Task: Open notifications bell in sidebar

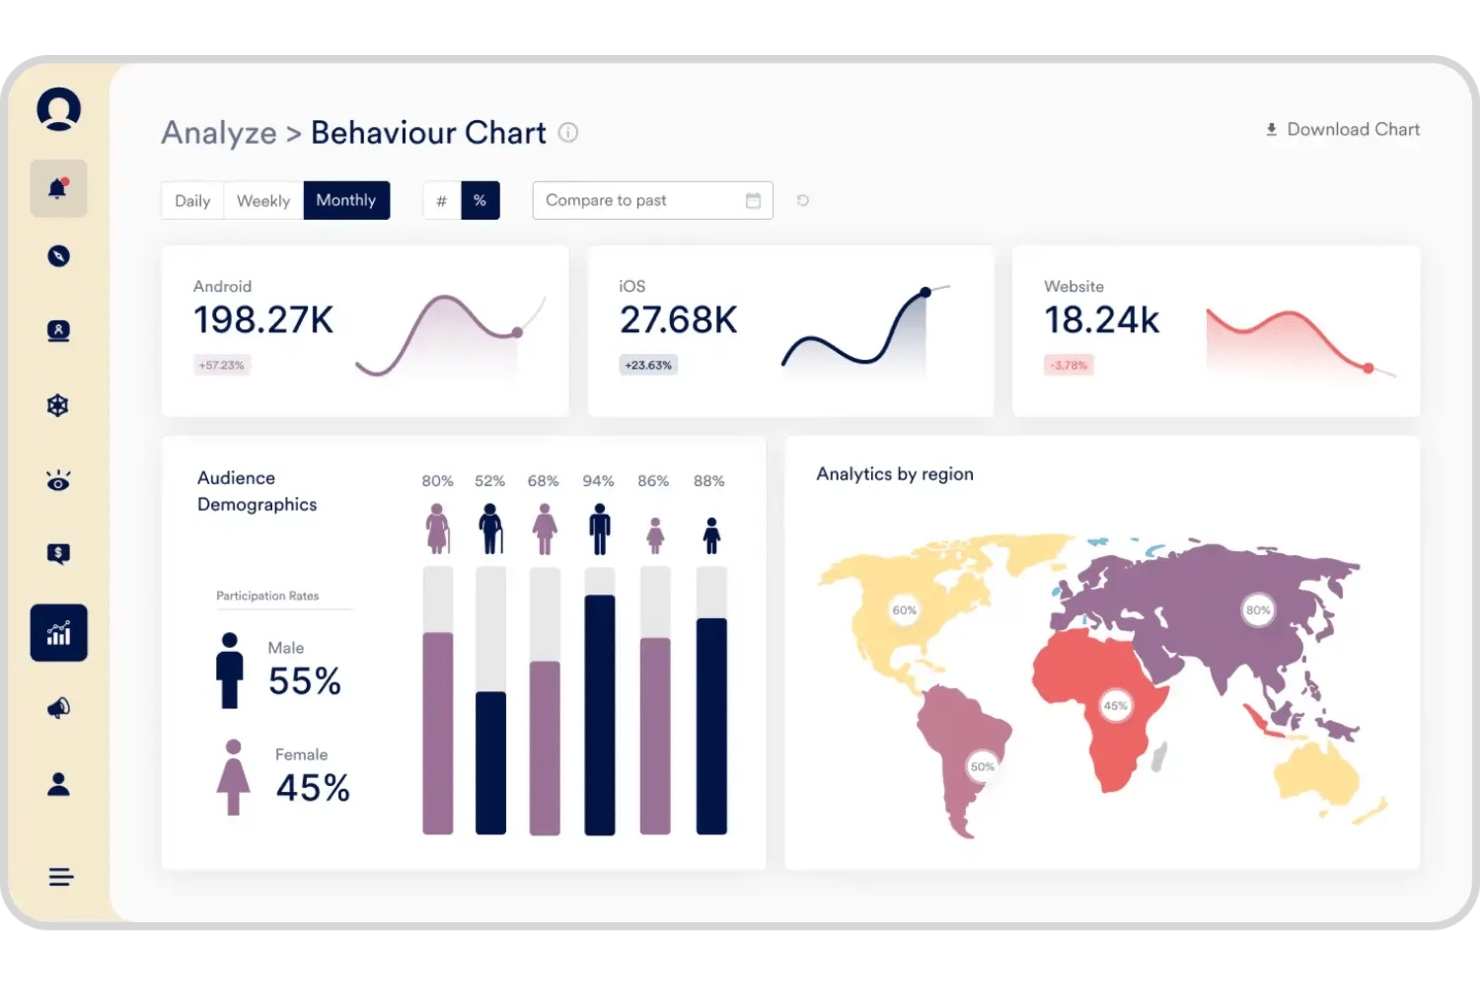Action: [58, 188]
